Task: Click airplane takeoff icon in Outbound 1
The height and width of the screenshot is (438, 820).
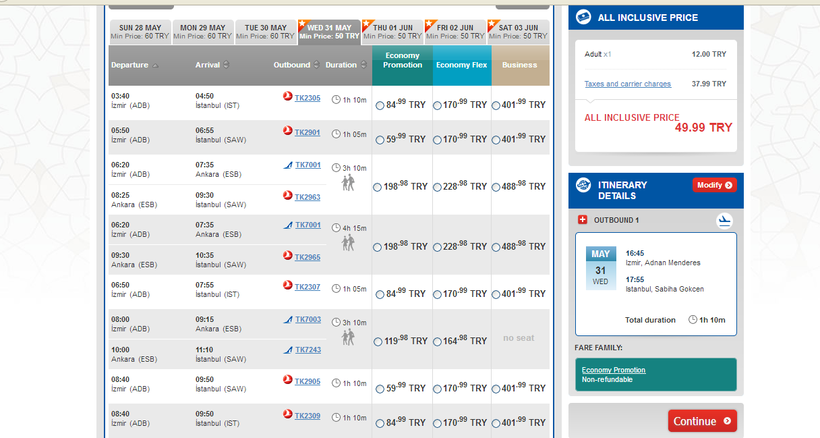Action: click(725, 220)
